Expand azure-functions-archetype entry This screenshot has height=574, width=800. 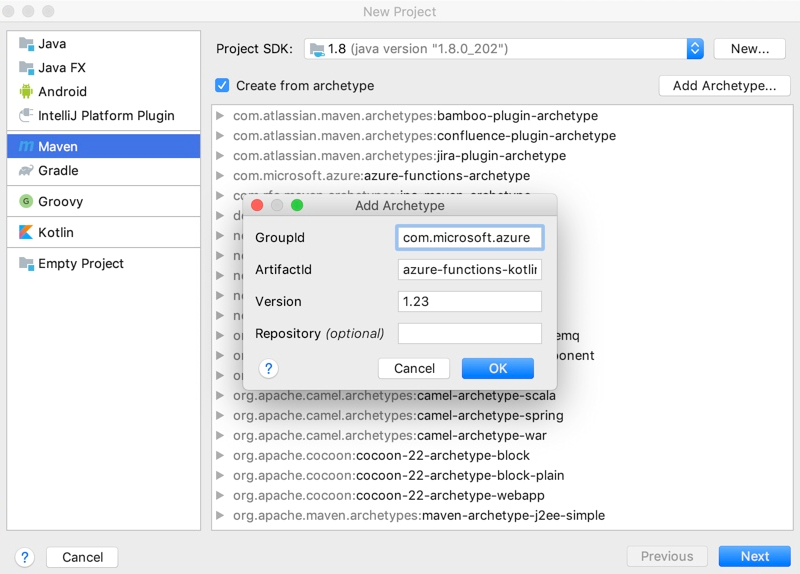(x=220, y=176)
